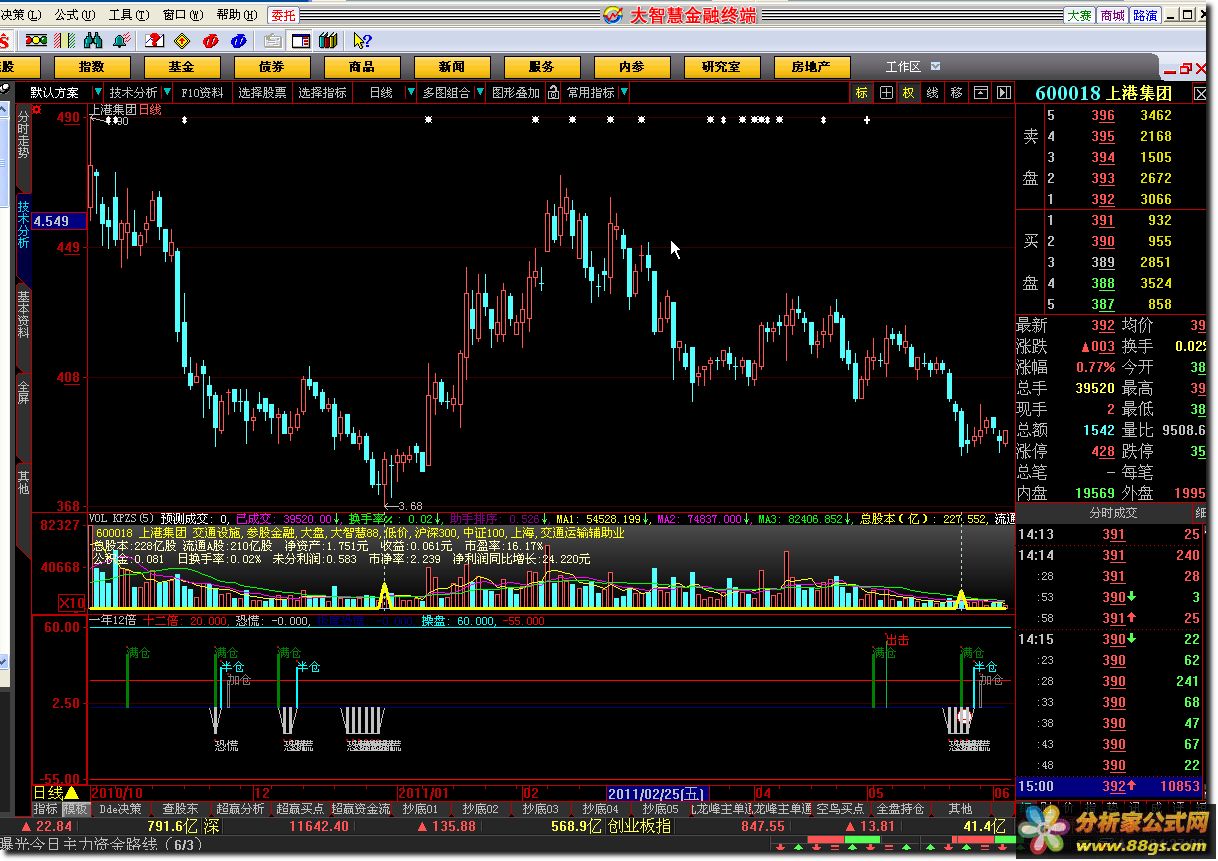Select the 指数 category button
Screen dimensions: 1218x861
[x=92, y=67]
